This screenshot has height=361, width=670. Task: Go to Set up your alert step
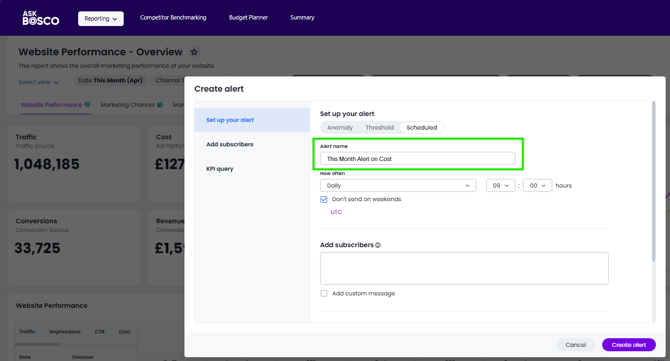point(252,120)
